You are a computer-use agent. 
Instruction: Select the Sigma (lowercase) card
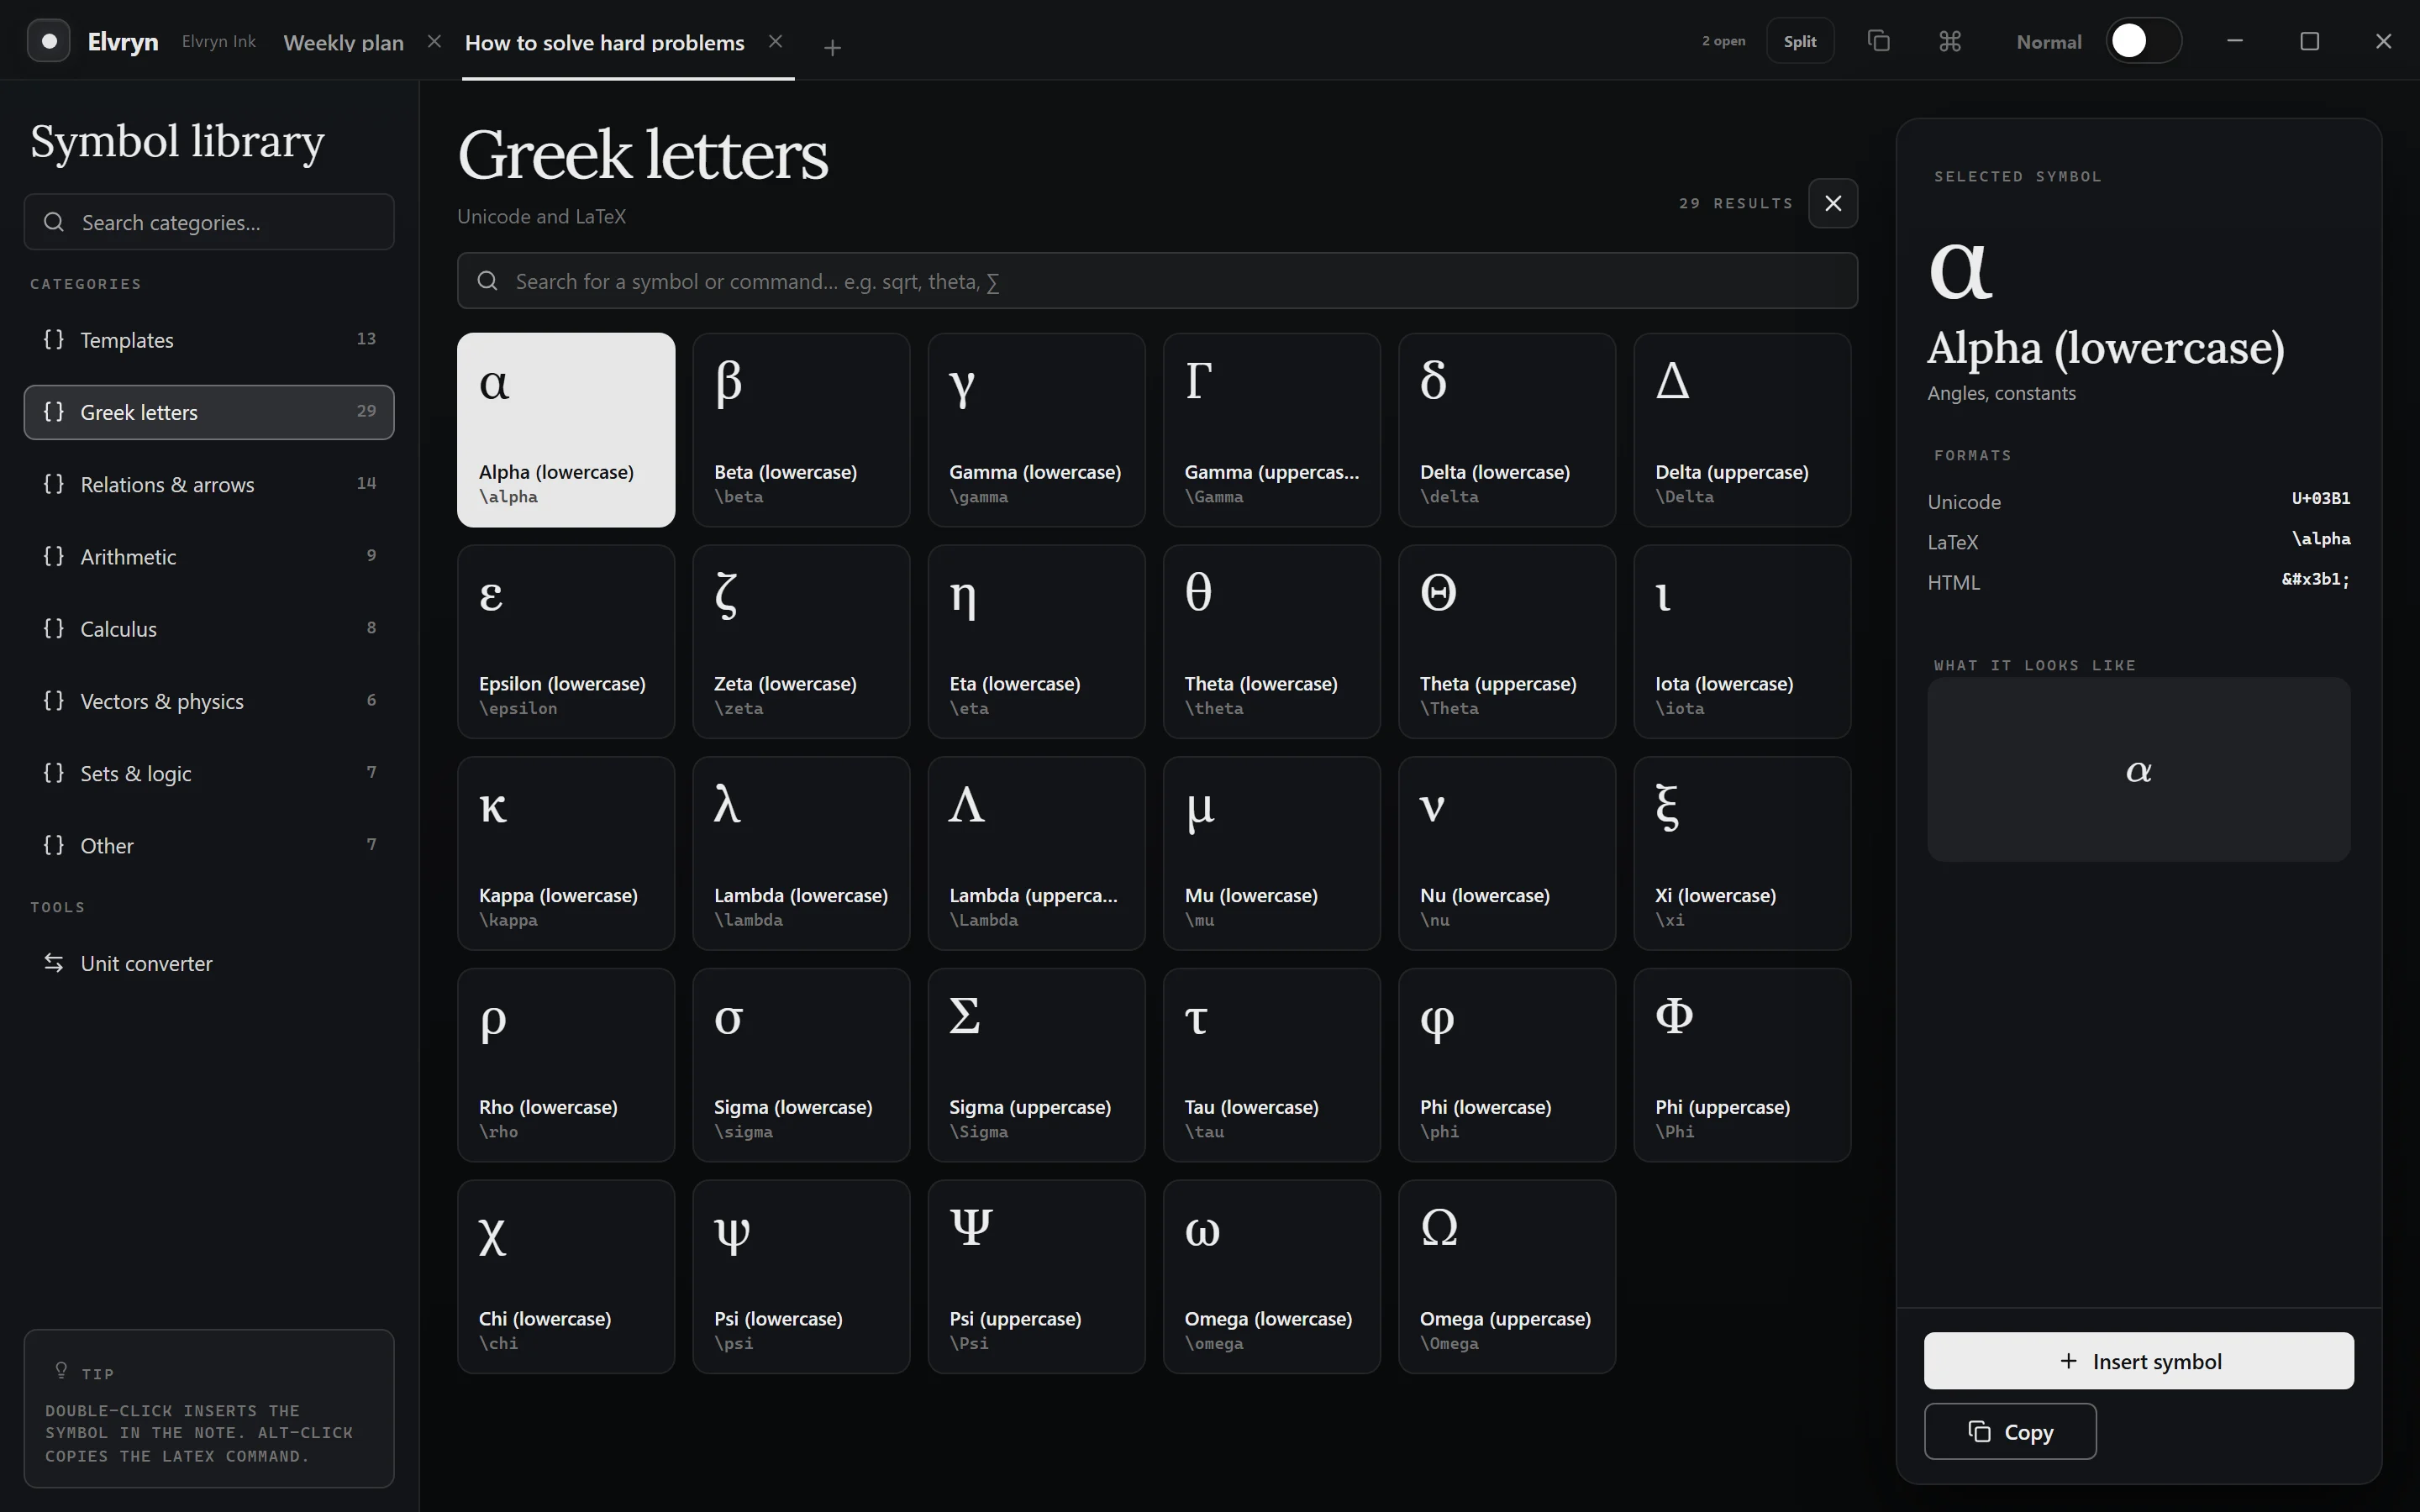pyautogui.click(x=801, y=1065)
